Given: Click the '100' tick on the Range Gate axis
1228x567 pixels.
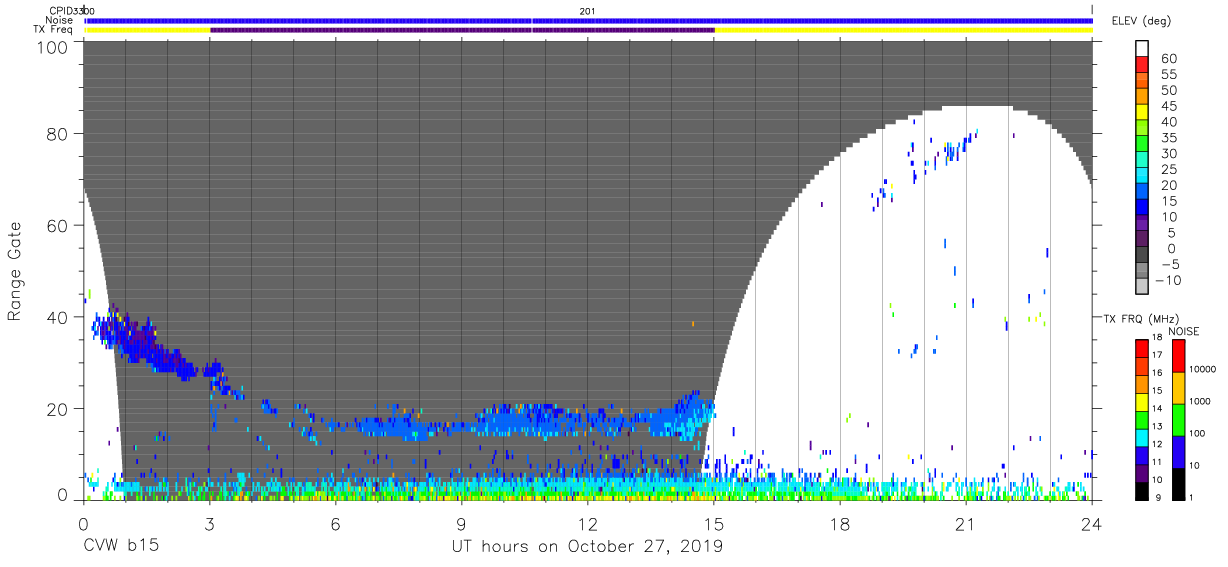Looking at the screenshot, I should [54, 46].
